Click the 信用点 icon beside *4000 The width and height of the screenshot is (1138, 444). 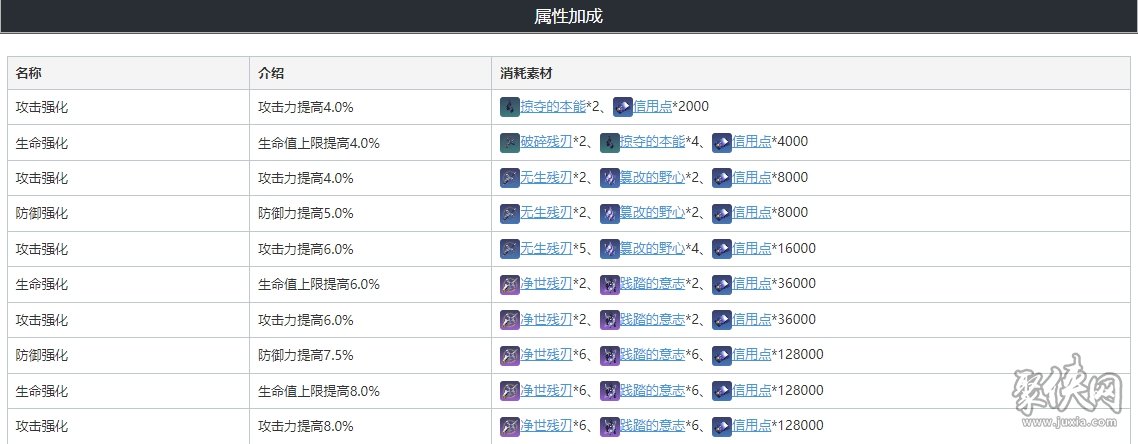click(721, 142)
